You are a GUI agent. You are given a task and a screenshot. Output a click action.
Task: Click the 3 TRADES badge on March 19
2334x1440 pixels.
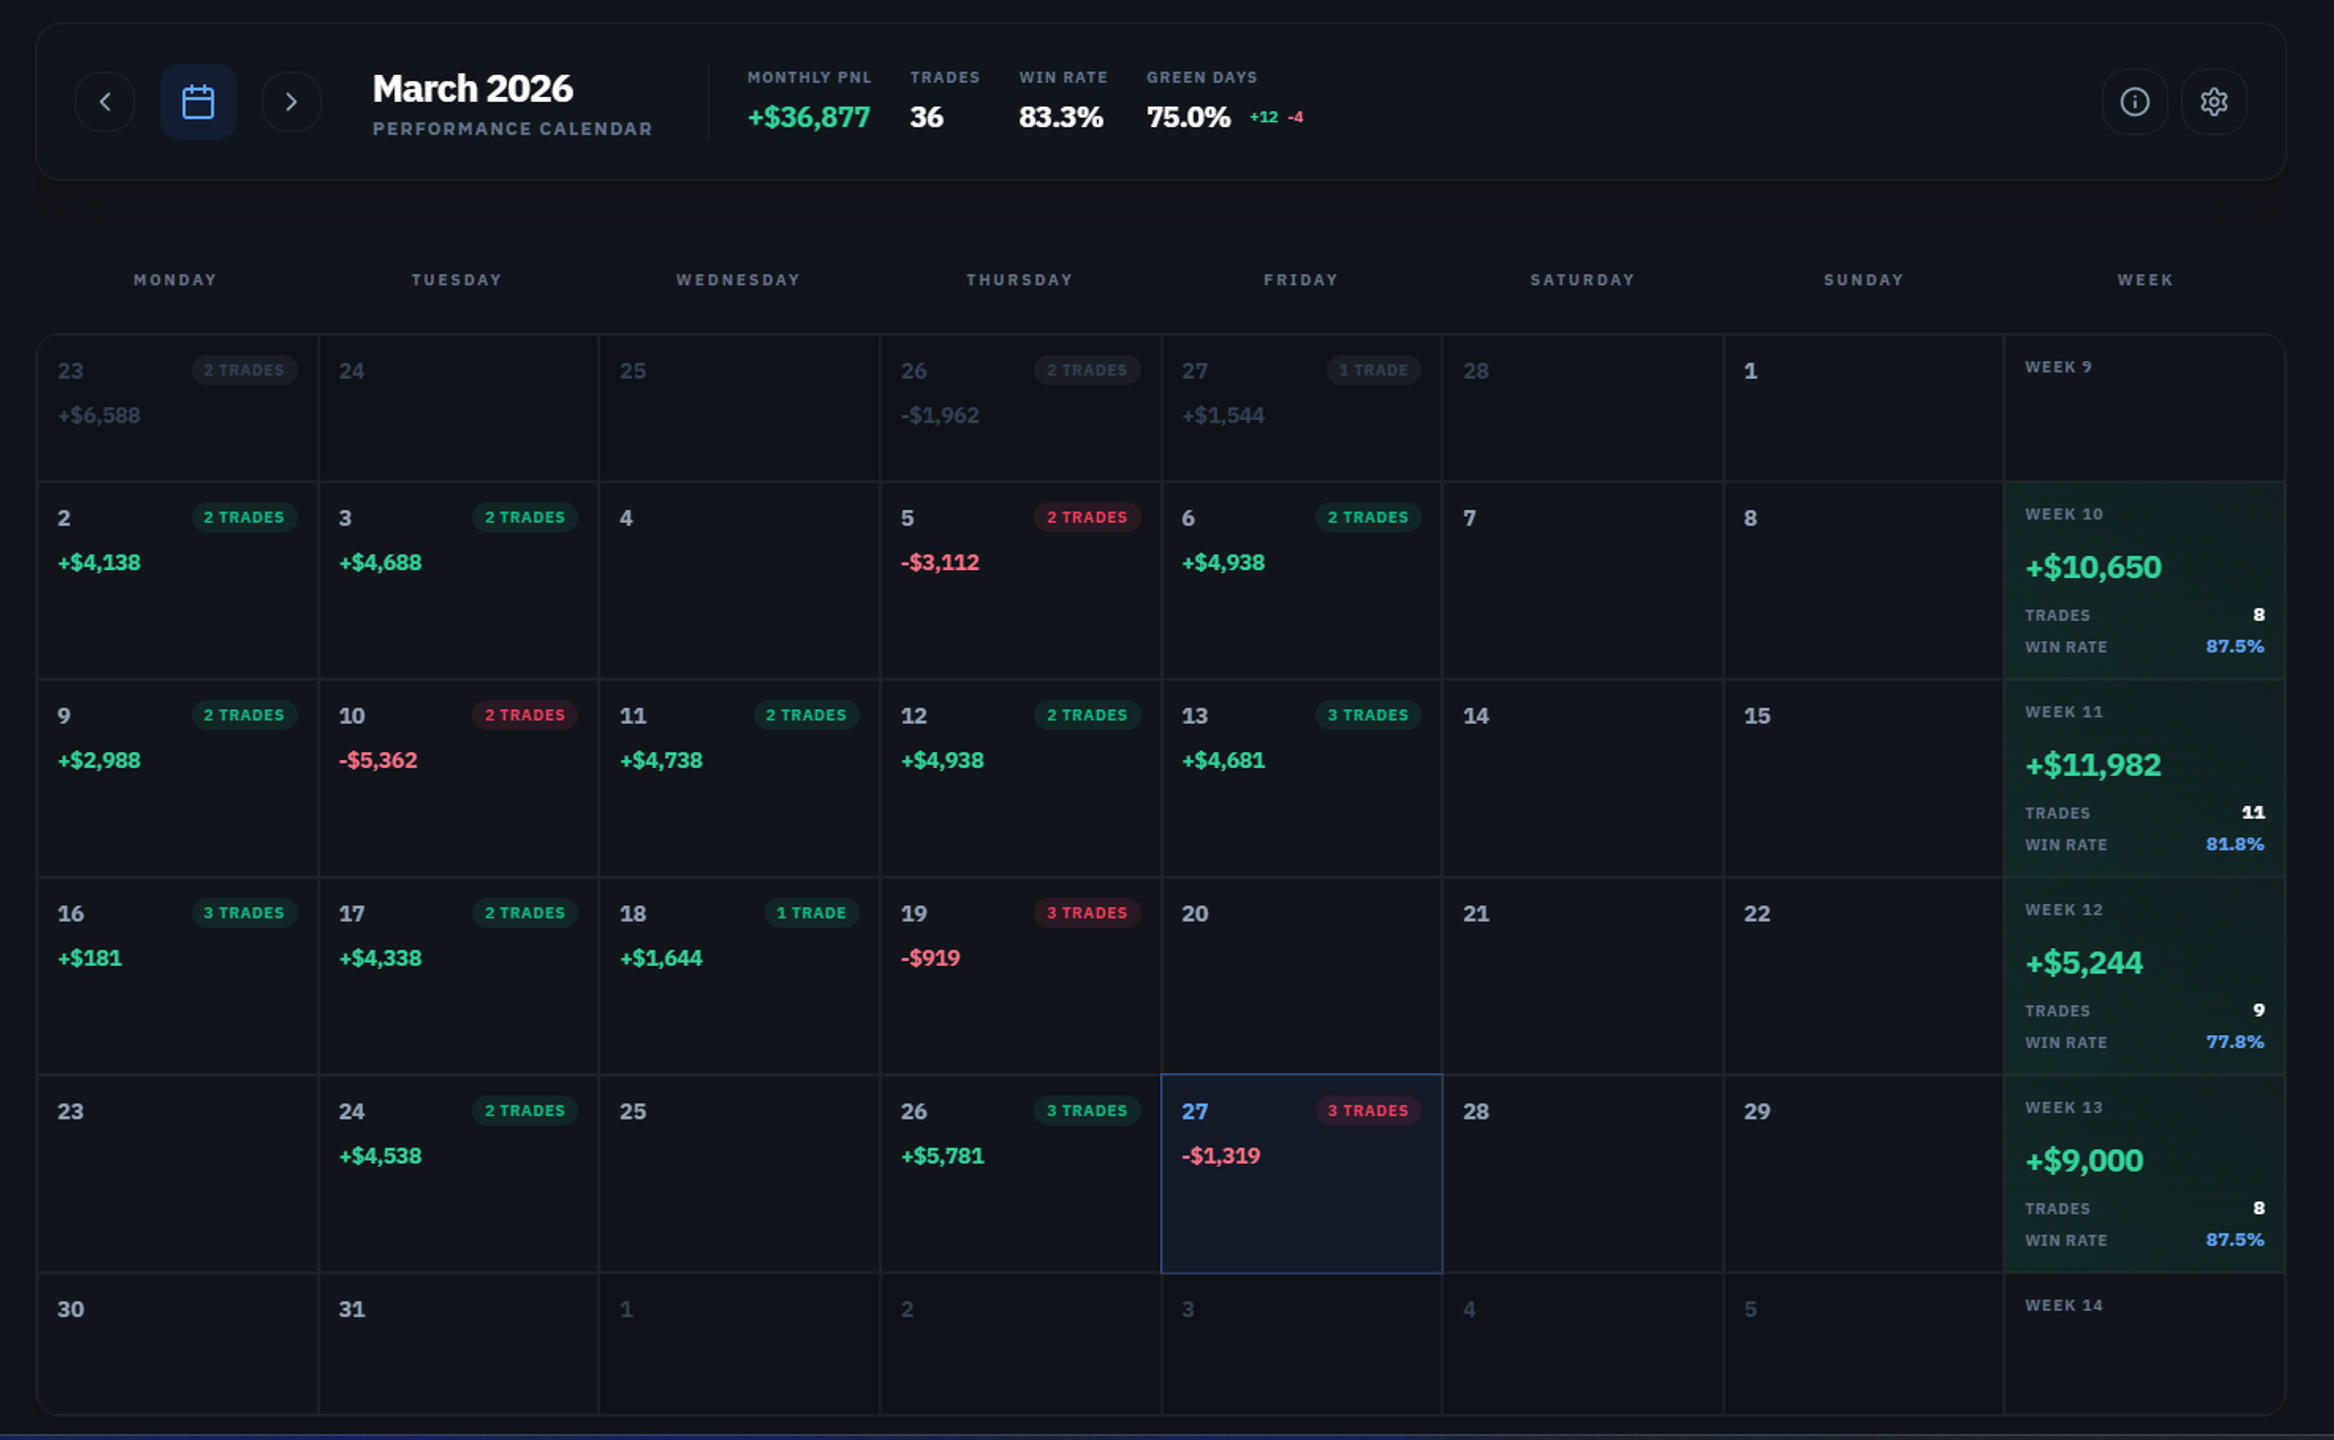pos(1086,913)
